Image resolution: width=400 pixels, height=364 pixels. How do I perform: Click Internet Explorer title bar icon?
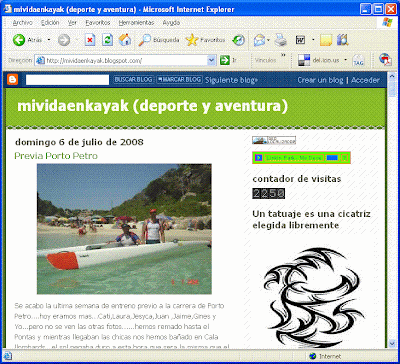8,9
